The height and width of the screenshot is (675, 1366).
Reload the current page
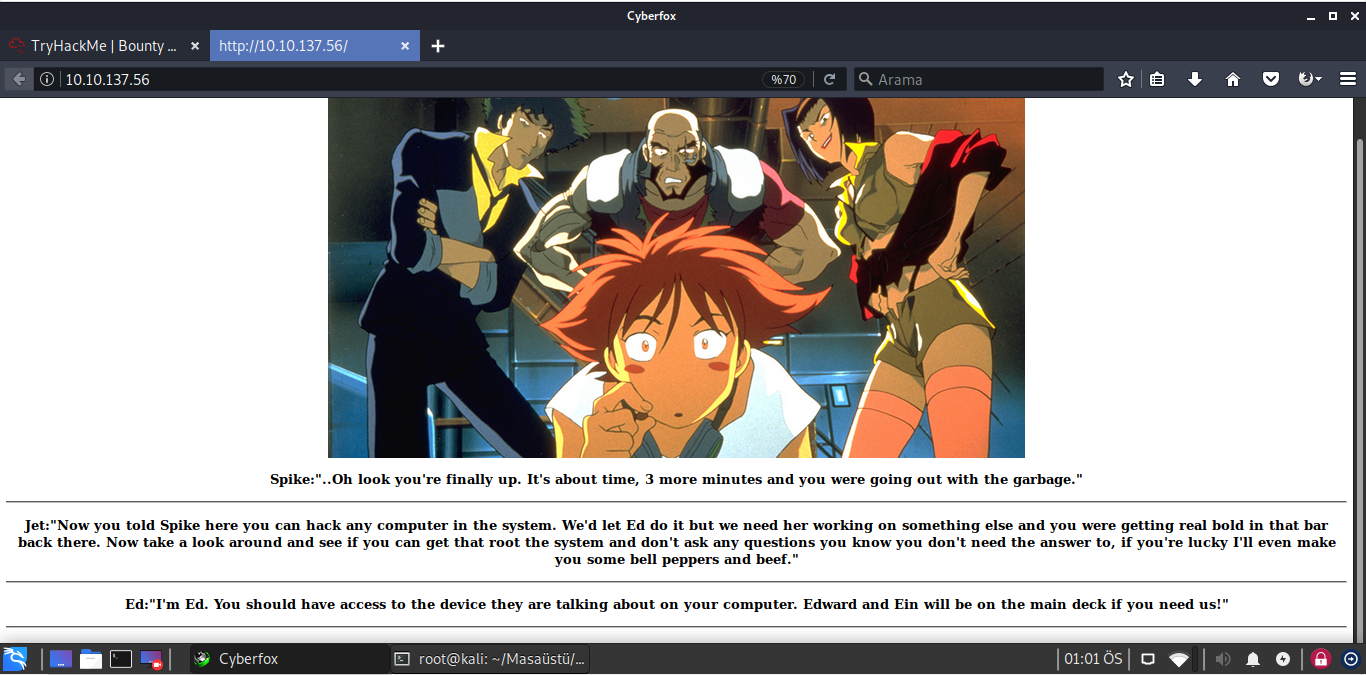click(829, 79)
